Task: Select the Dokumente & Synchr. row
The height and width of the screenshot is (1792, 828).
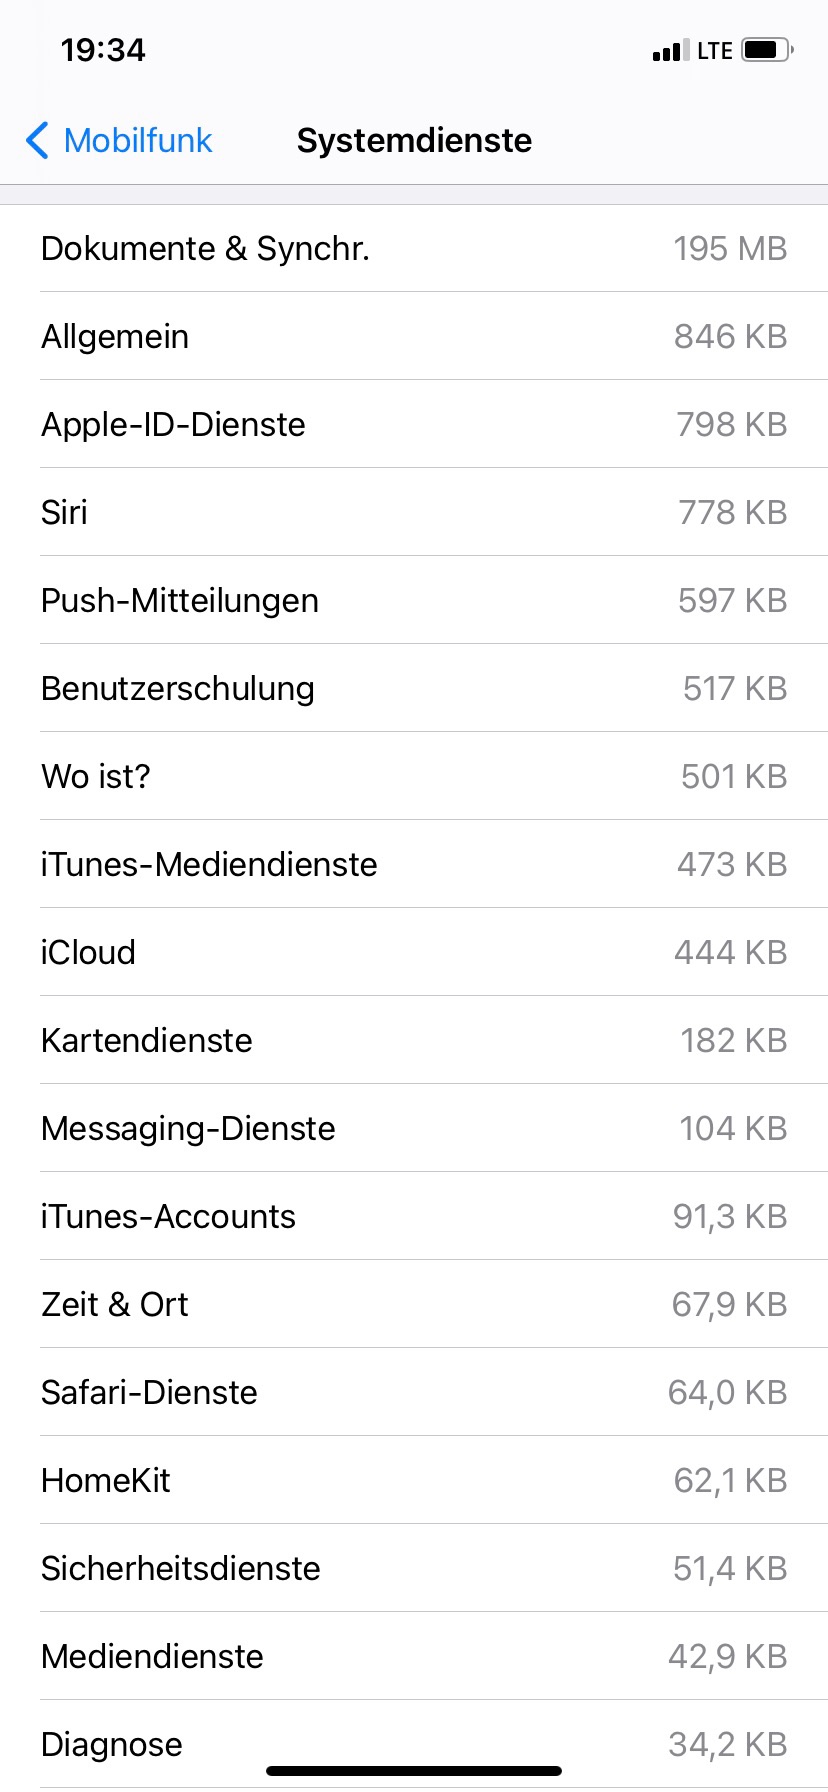Action: coord(414,248)
